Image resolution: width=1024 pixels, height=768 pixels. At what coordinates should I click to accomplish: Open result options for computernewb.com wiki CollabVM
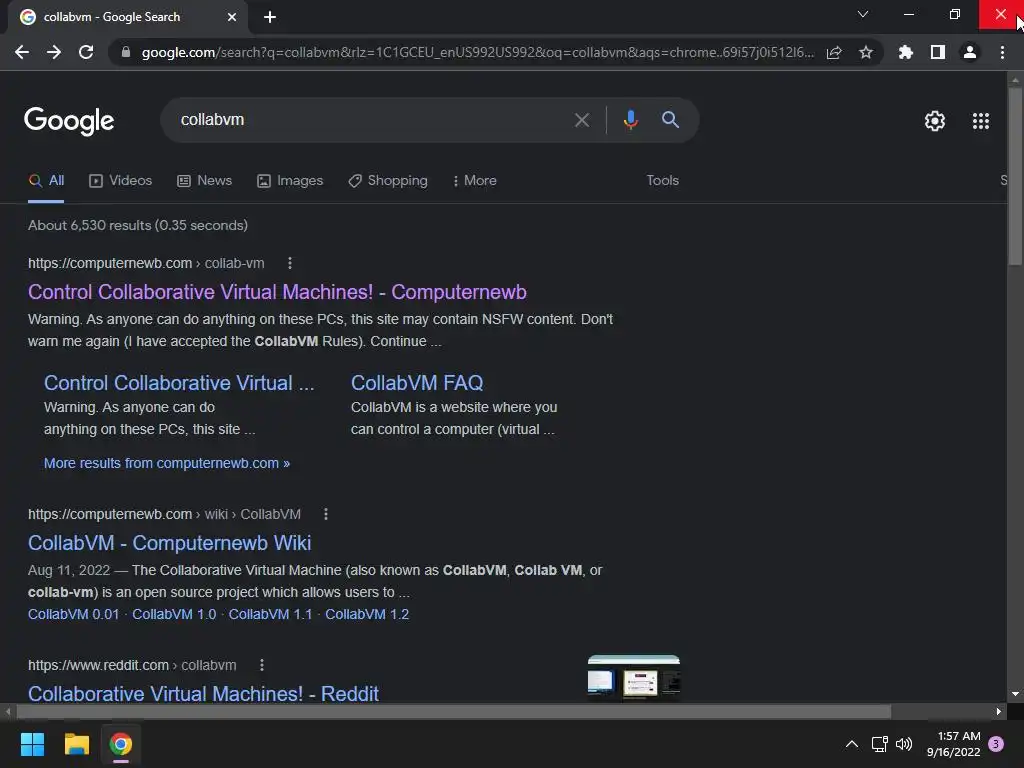[326, 515]
